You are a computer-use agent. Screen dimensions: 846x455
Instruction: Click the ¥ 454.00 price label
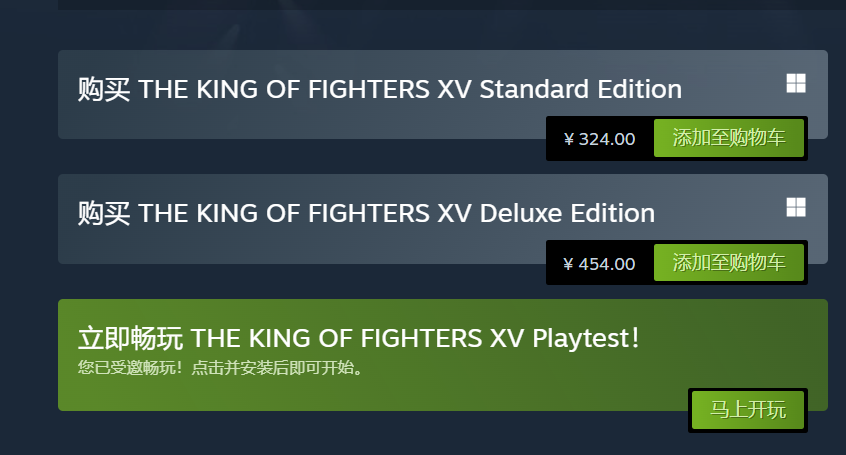coord(599,264)
